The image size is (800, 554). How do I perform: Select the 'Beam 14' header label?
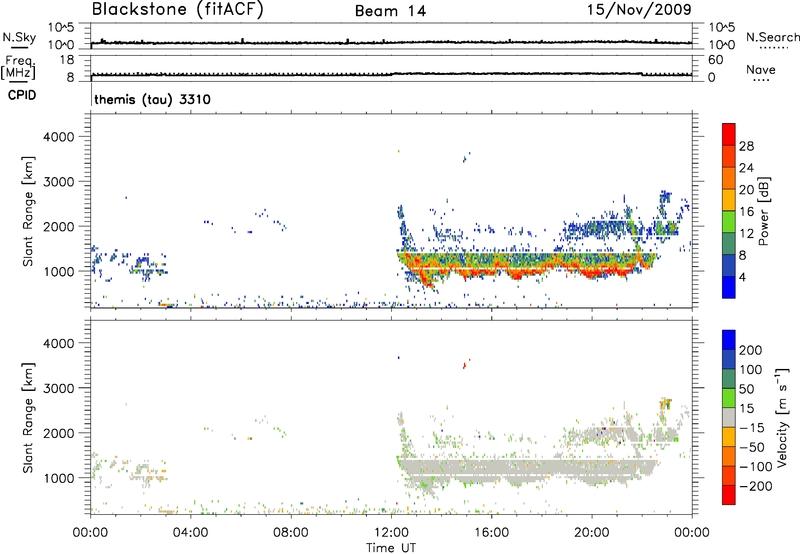(390, 11)
